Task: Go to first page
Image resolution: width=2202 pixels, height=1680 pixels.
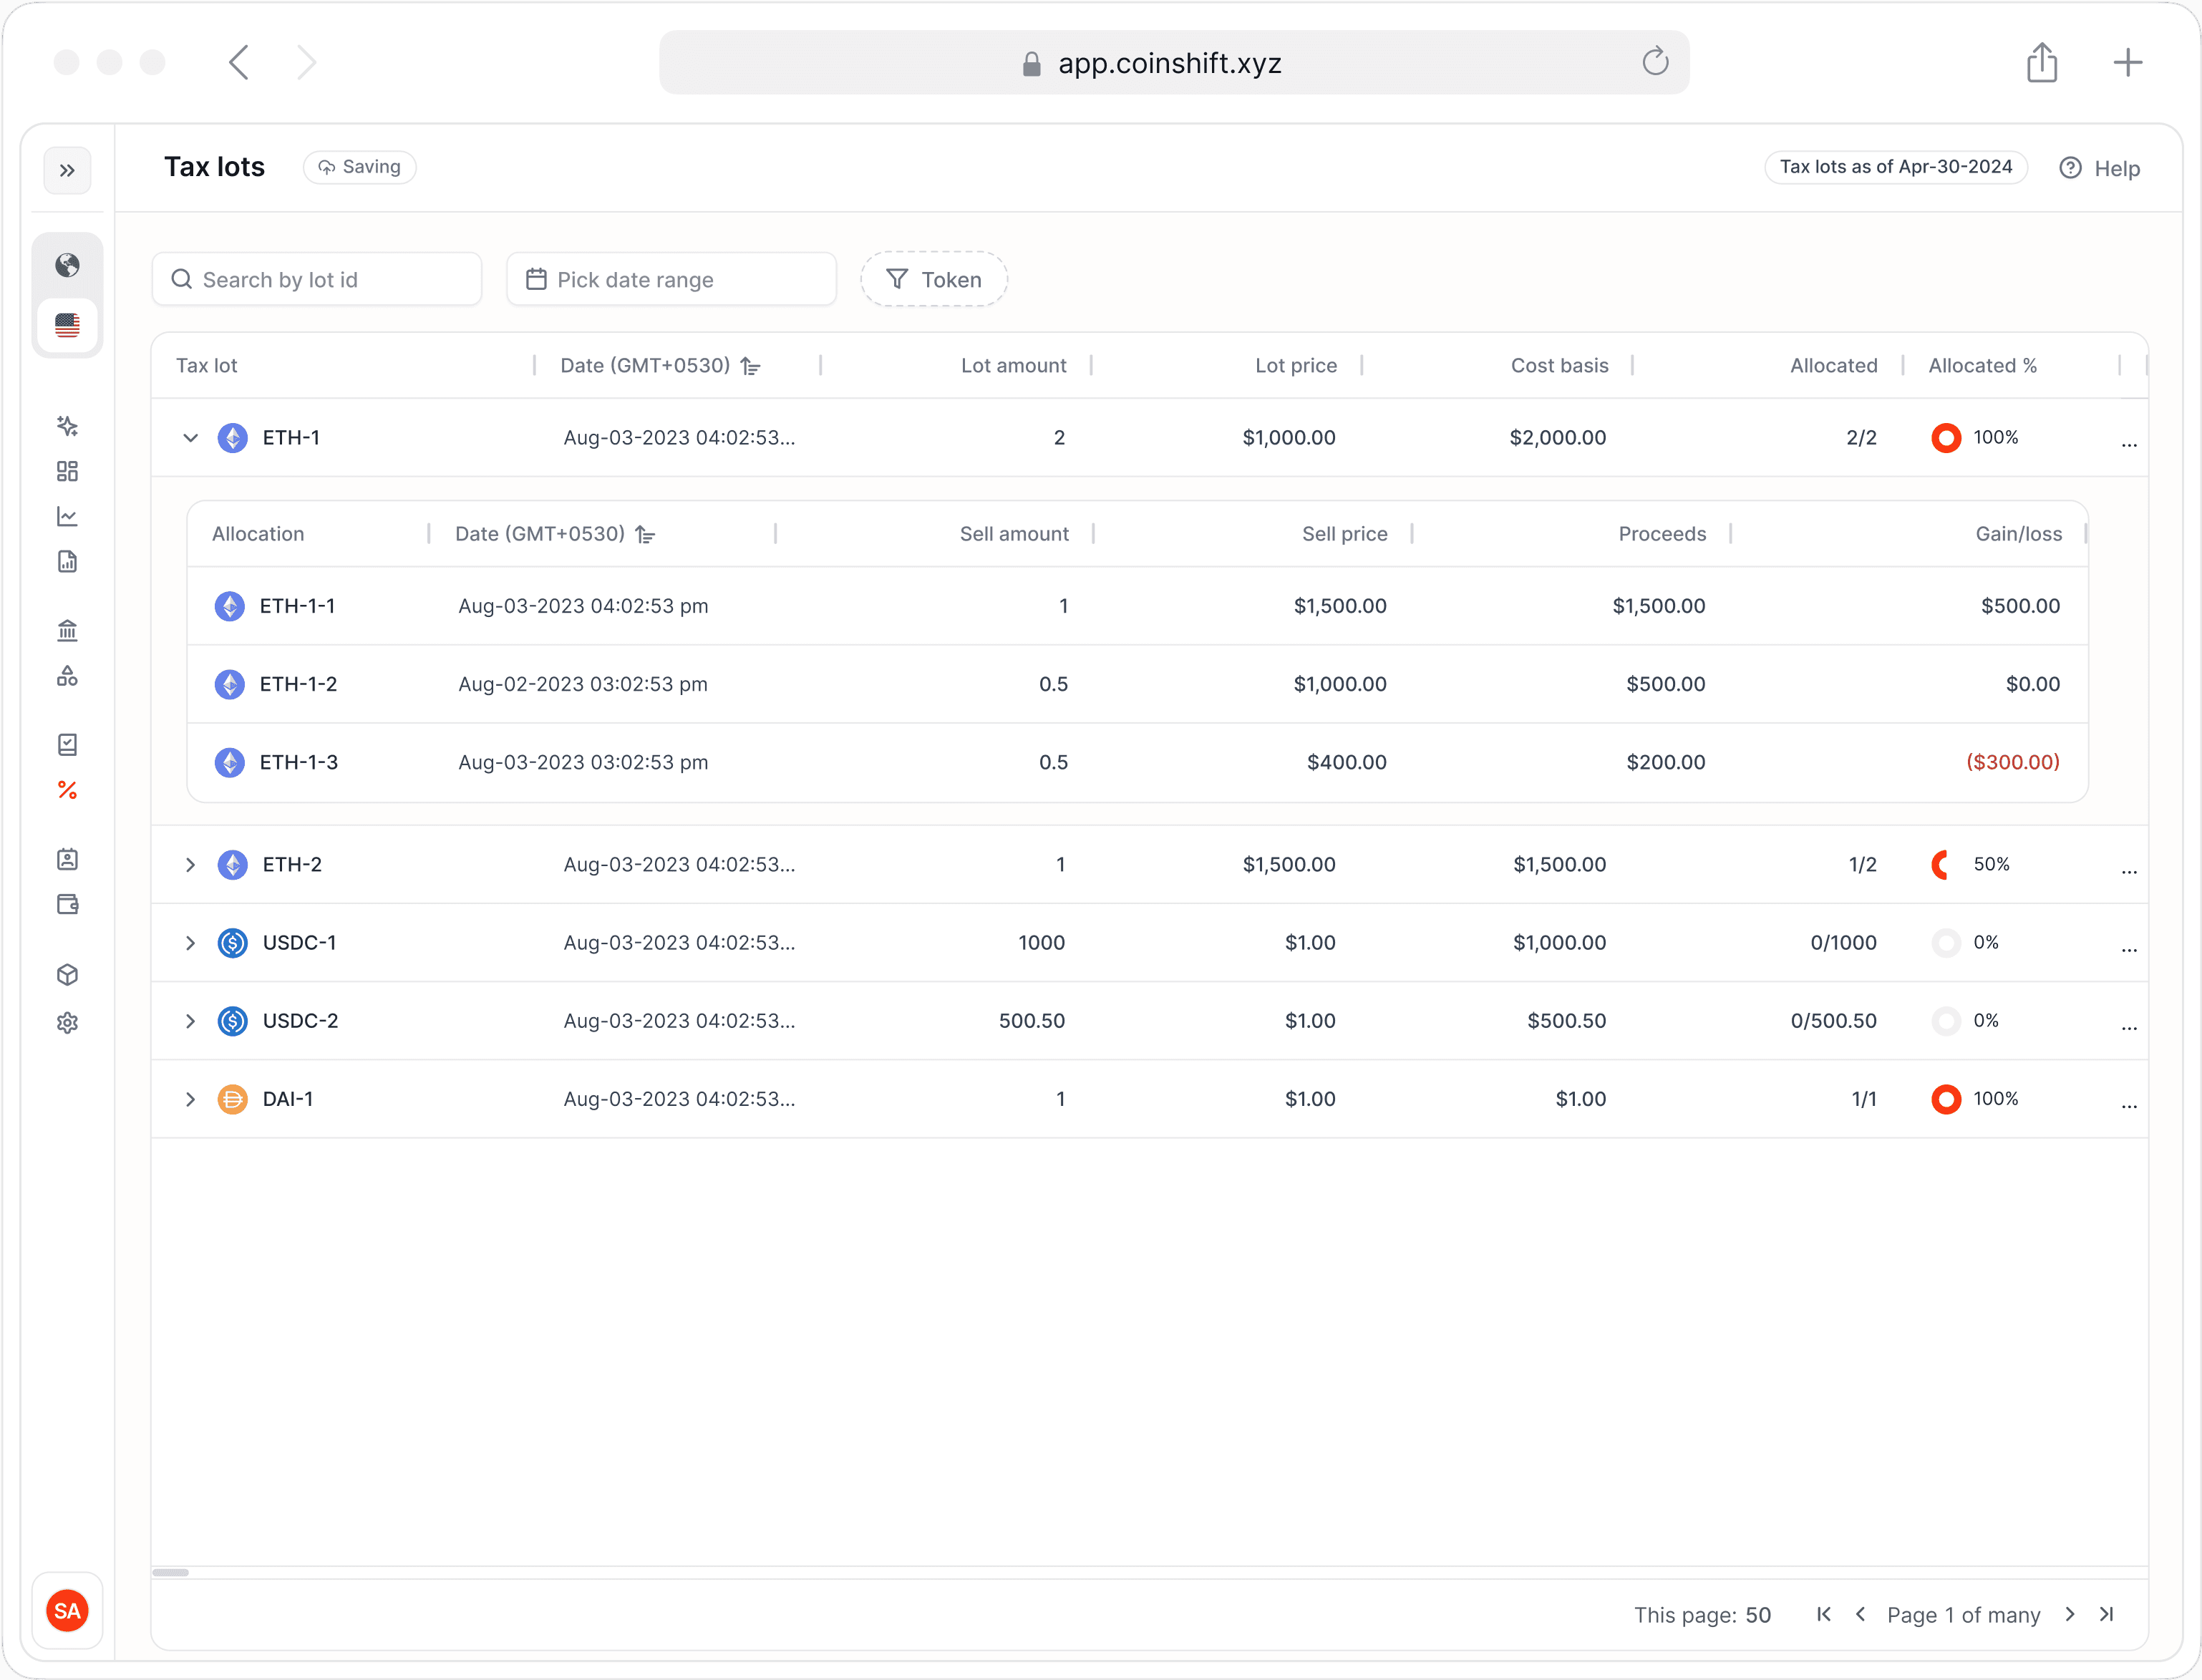Action: 1824,1614
